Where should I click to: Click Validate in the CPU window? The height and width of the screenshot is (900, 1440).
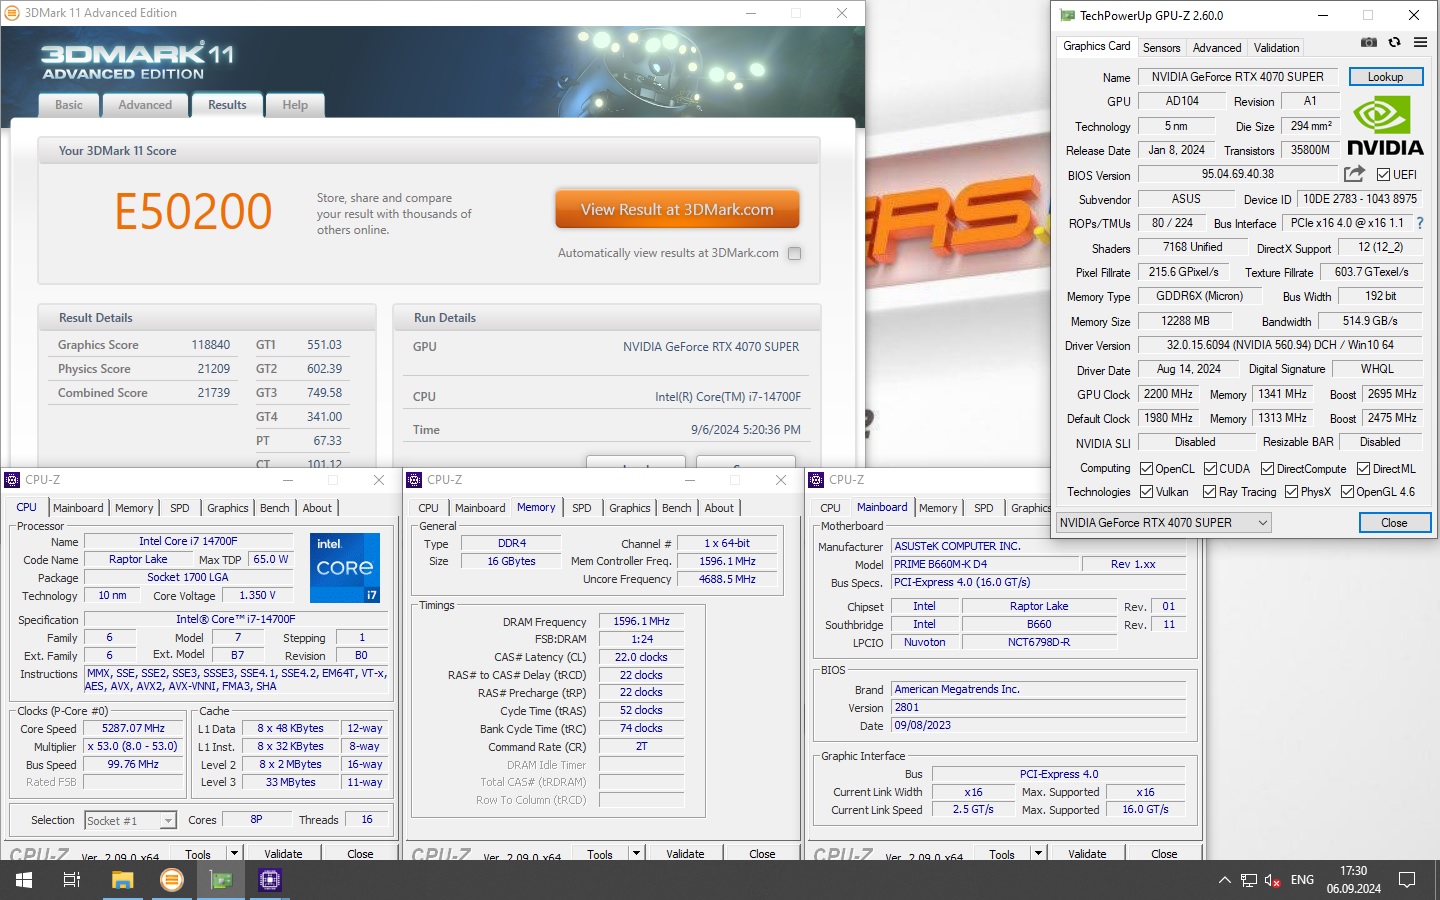[283, 853]
